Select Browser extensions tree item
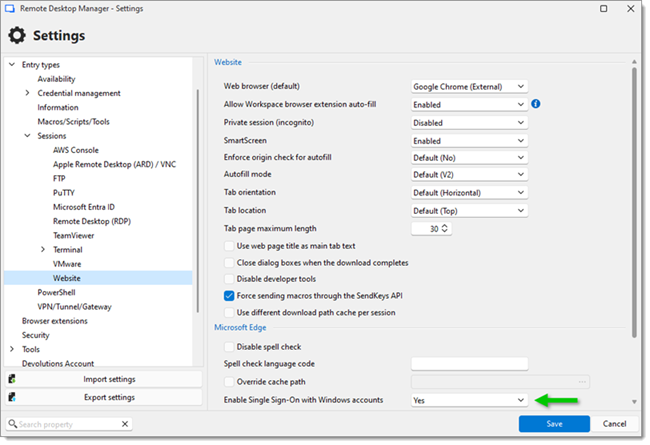 [x=55, y=321]
